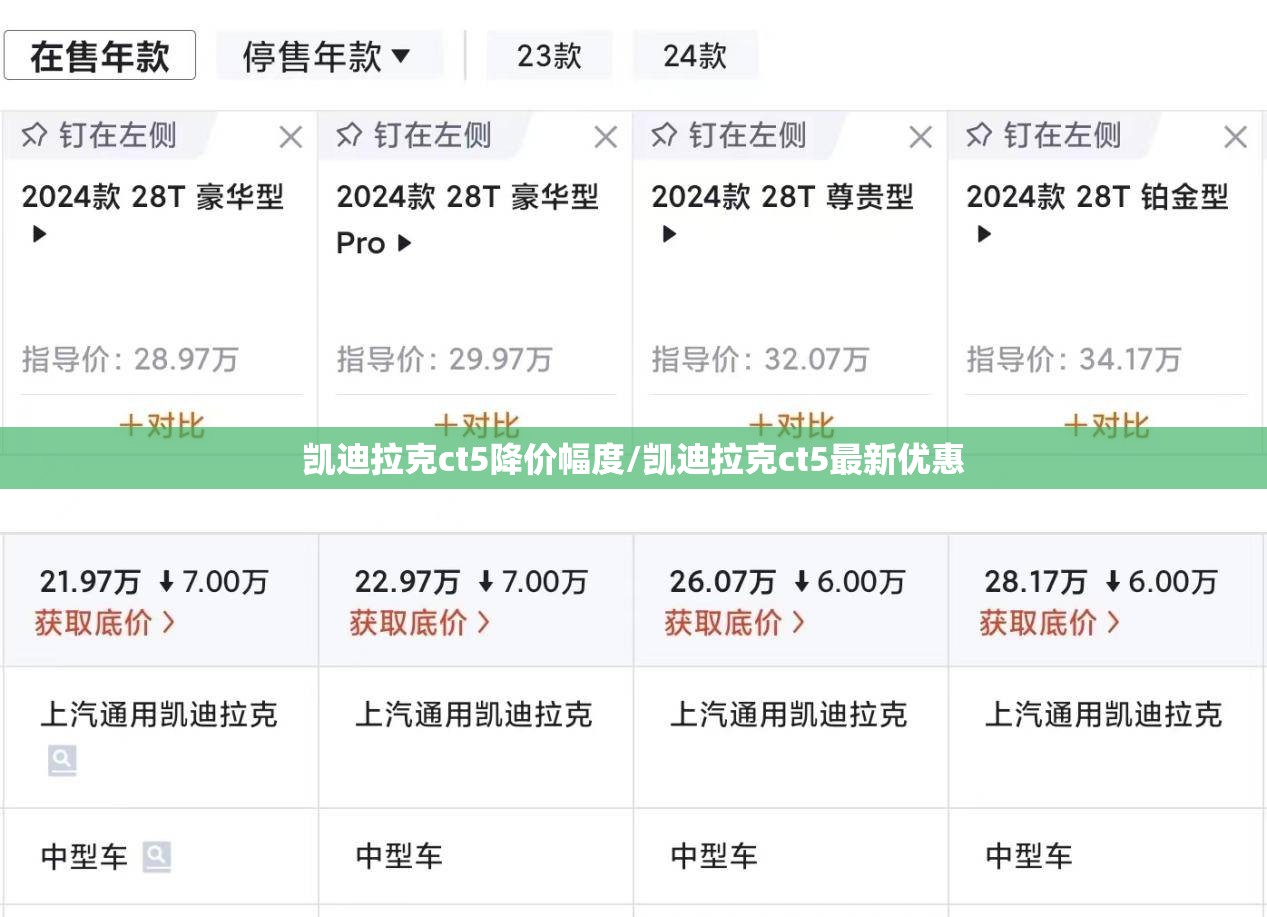
Task: Click the 指导价: 29.97万 text
Action: pyautogui.click(x=444, y=359)
